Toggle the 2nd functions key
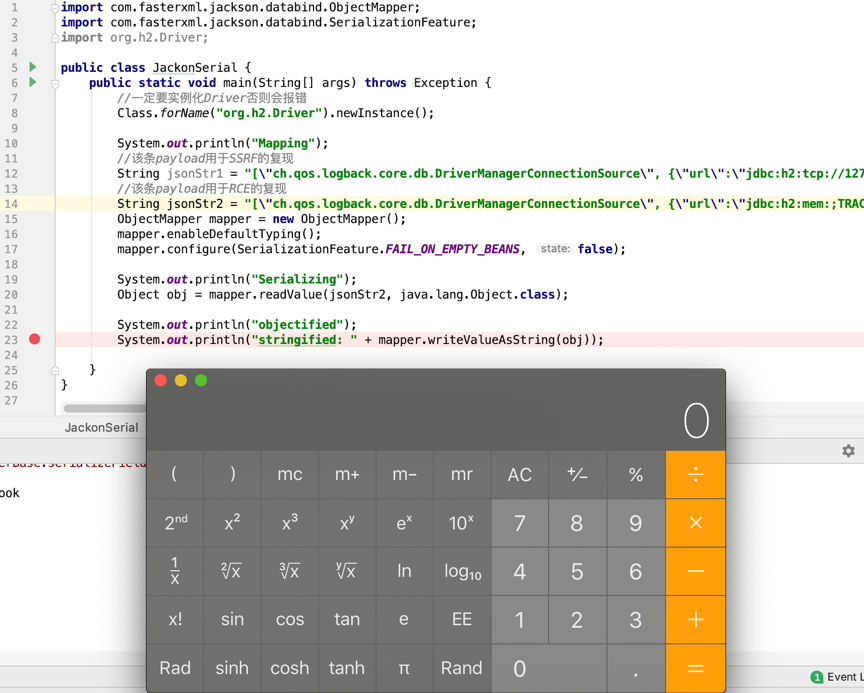Screen dimensions: 864x693 click(x=175, y=523)
